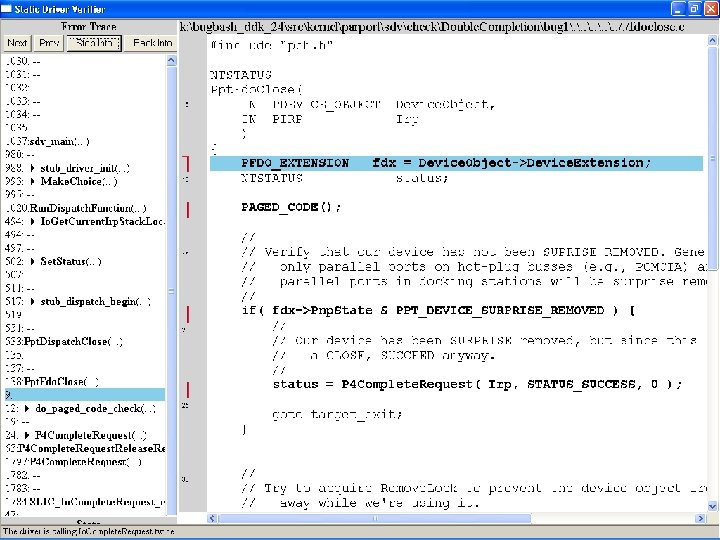Select the RunDispatchFunction trace entry
The height and width of the screenshot is (540, 720).
click(x=76, y=208)
